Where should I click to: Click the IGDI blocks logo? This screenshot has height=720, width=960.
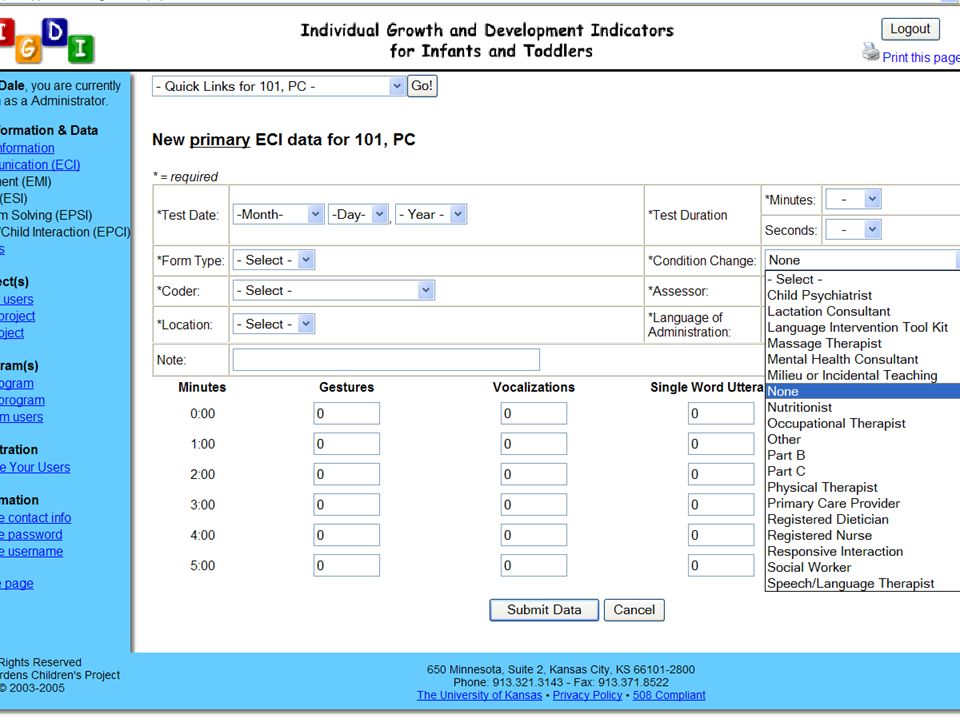coord(47,40)
